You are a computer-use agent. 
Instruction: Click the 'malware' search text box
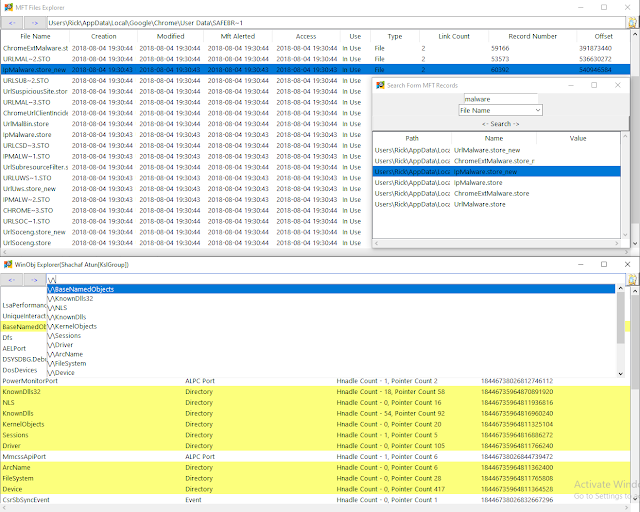pyautogui.click(x=501, y=99)
